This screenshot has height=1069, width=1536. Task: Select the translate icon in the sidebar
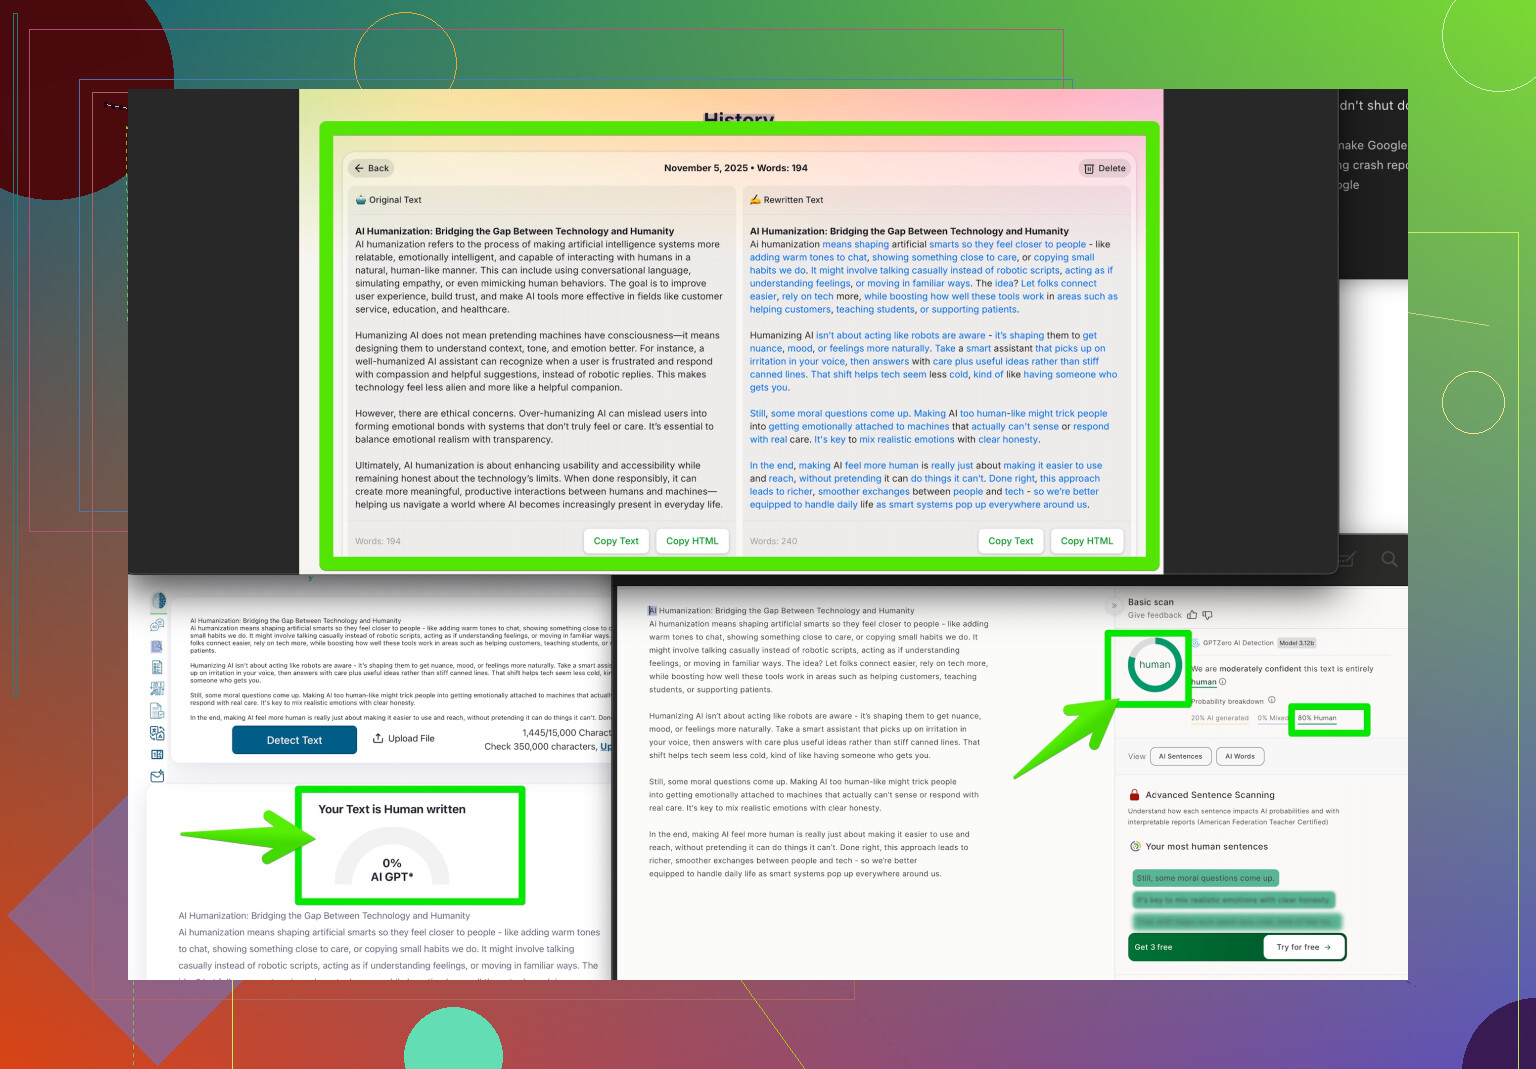pyautogui.click(x=157, y=733)
